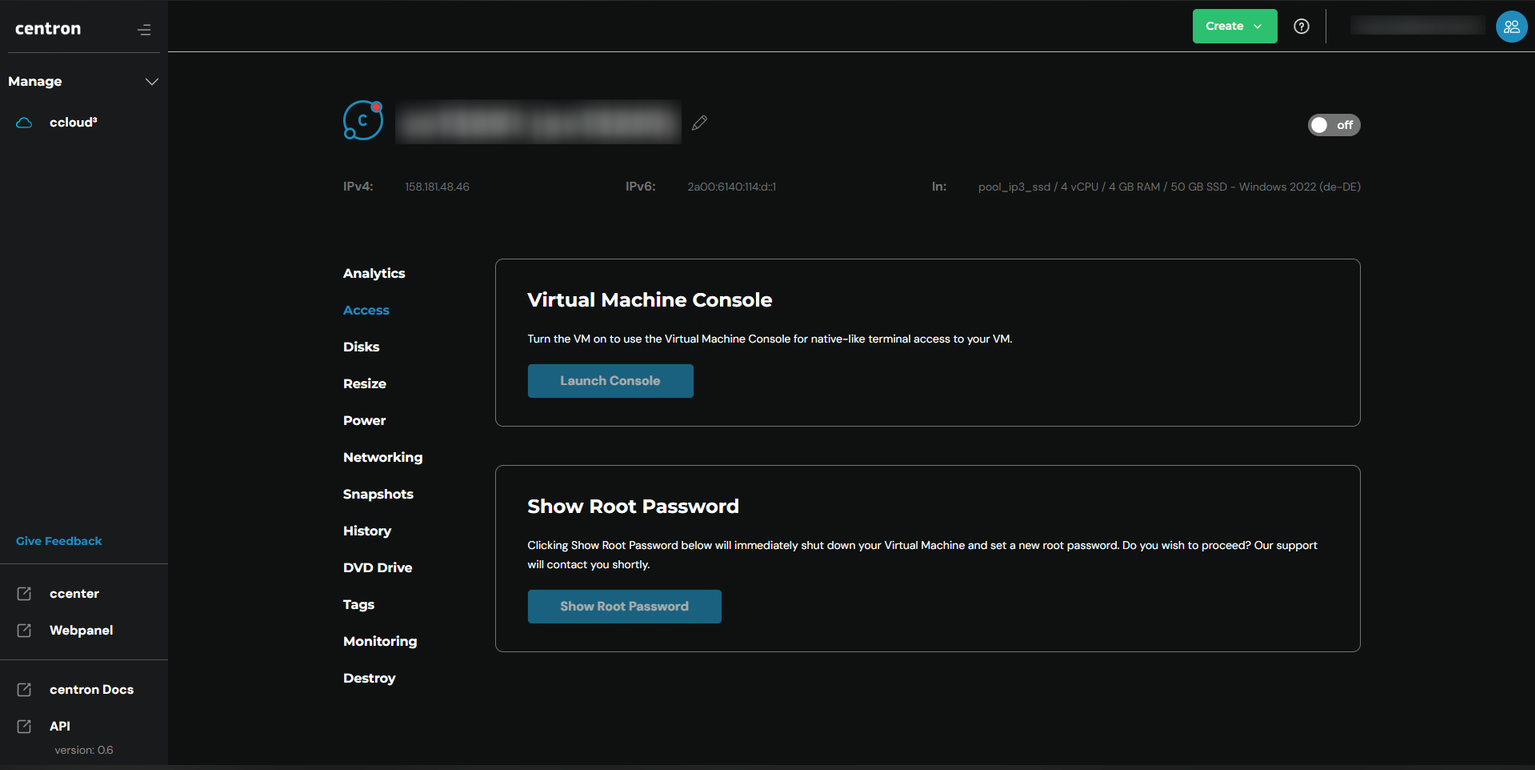Open ccenter external link icon
This screenshot has height=770, width=1535.
24,594
